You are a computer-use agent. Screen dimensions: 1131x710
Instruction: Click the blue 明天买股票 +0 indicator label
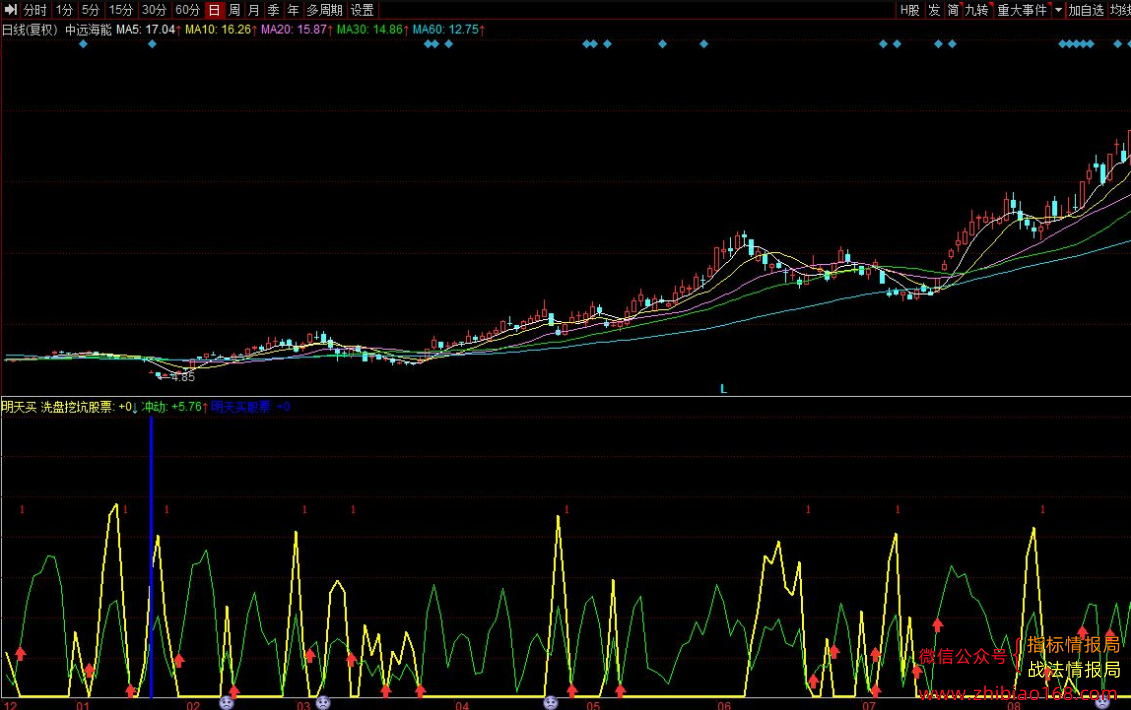pyautogui.click(x=250, y=407)
